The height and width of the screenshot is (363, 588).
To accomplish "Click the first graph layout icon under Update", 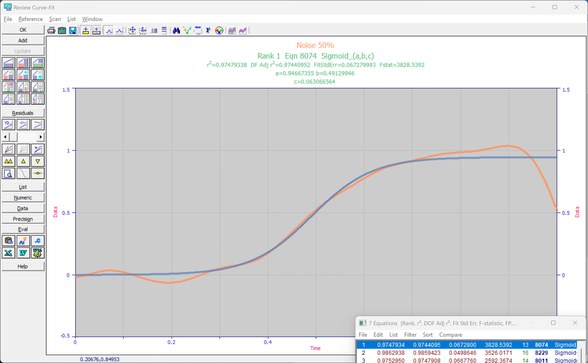I will (x=8, y=63).
